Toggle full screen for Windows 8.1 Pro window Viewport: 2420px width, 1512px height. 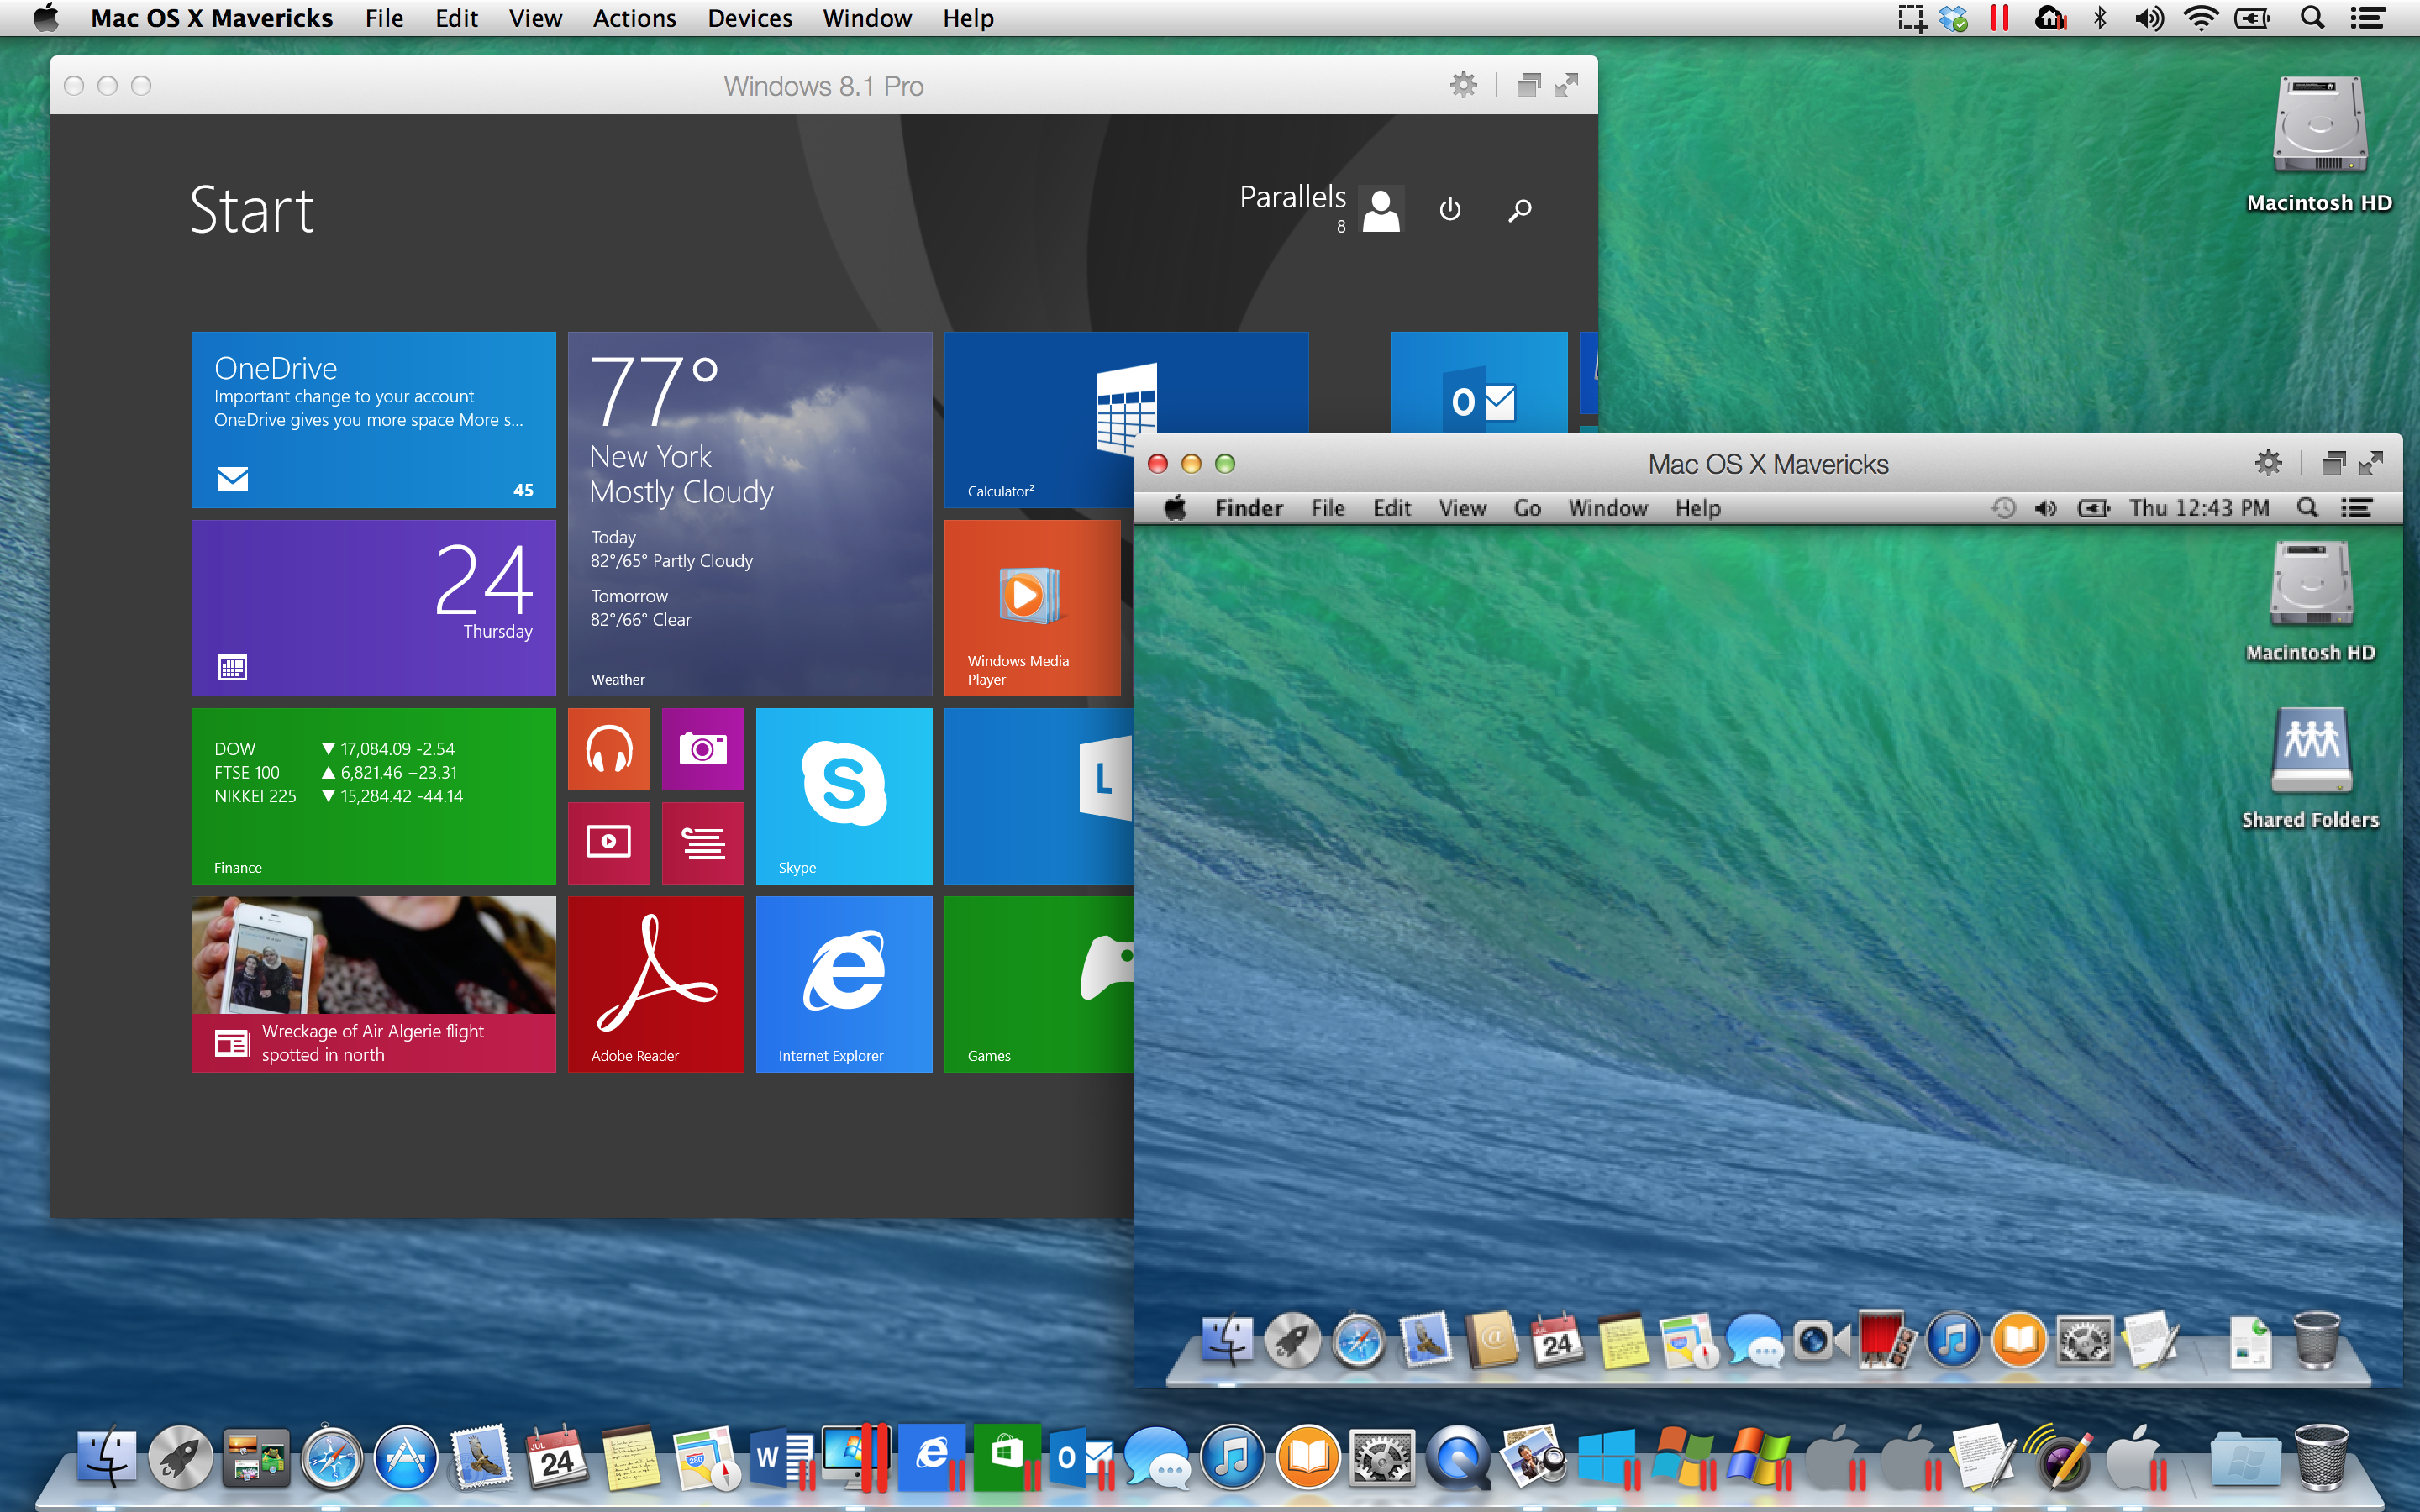click(x=1566, y=86)
